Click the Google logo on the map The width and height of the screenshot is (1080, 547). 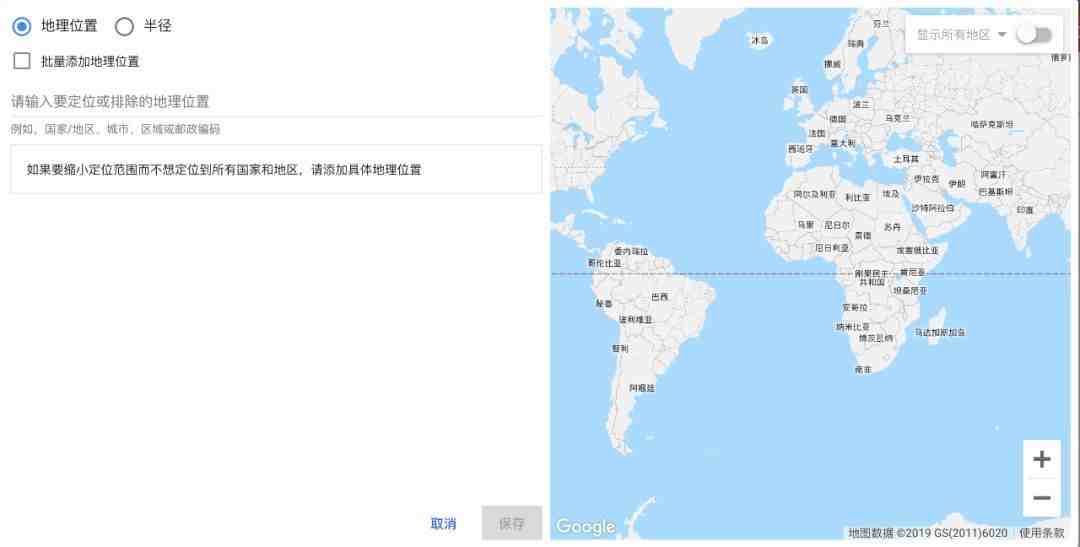click(x=585, y=526)
